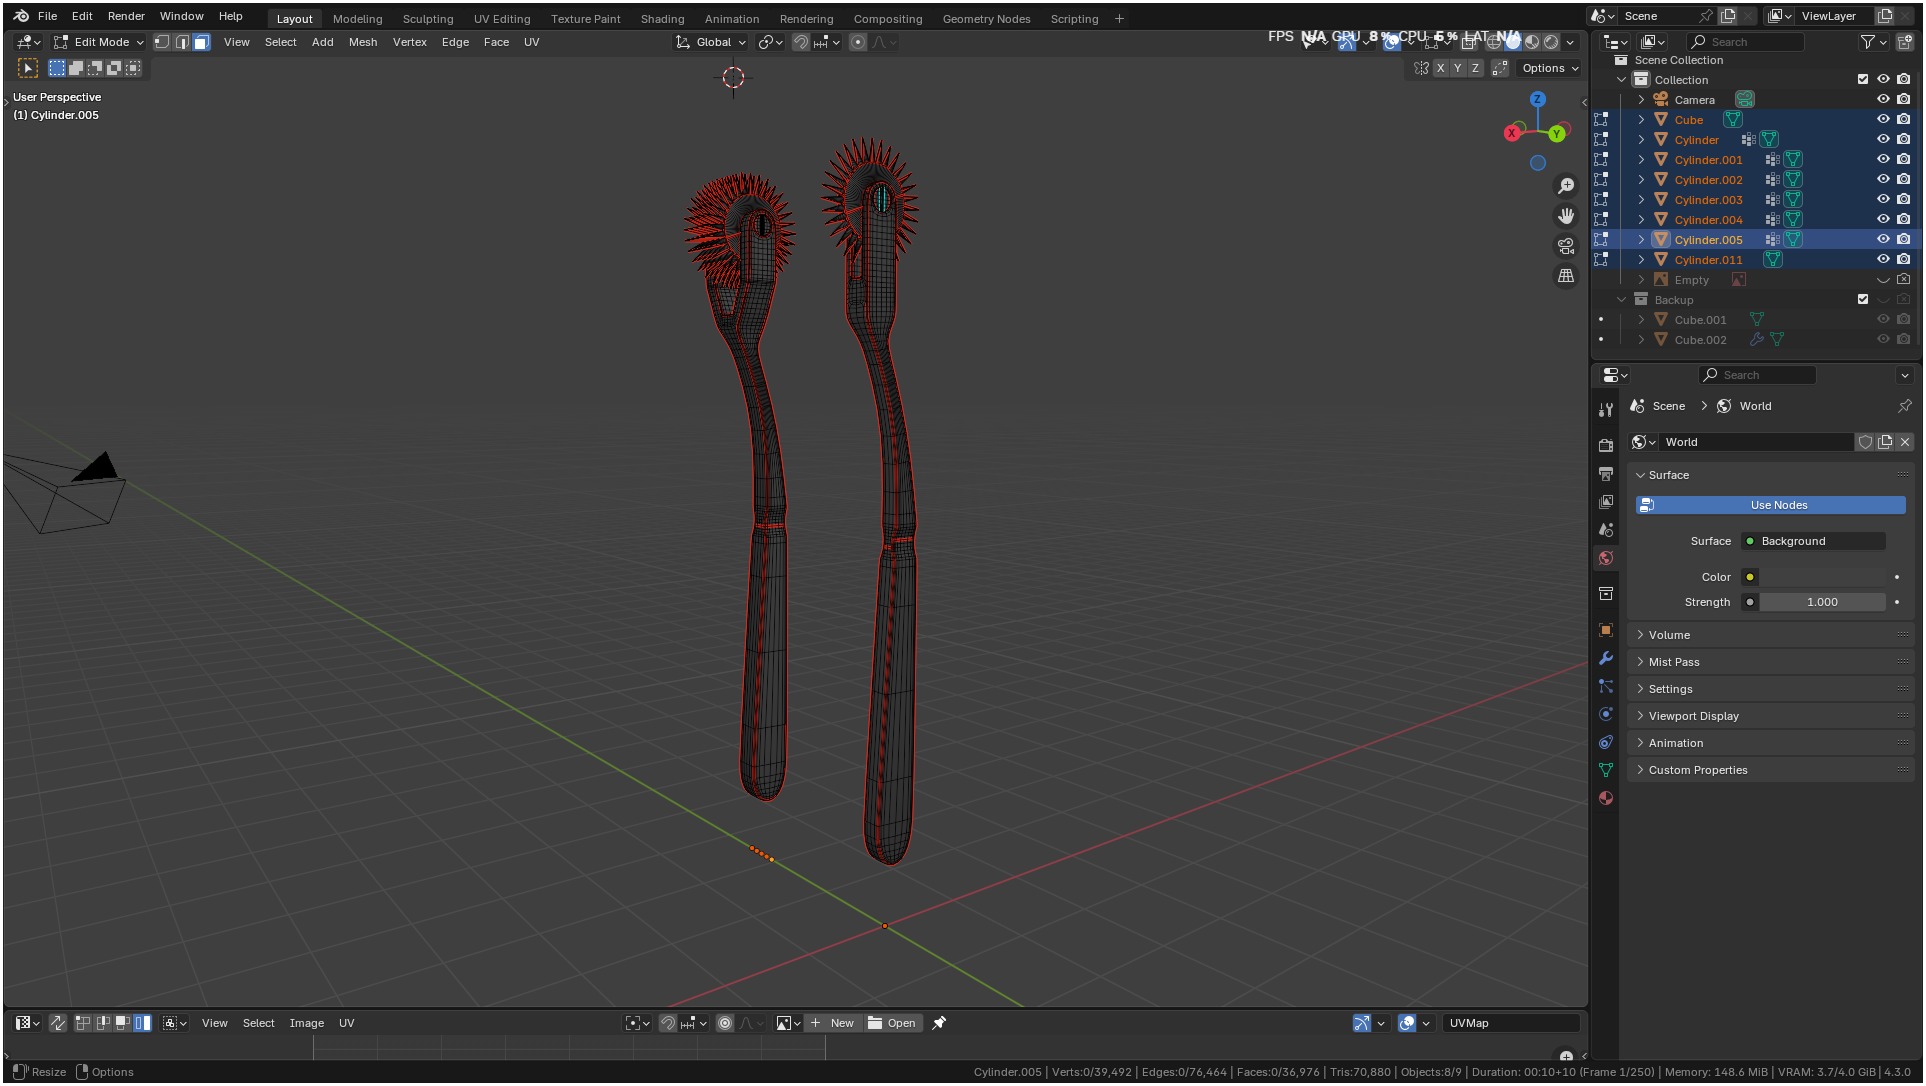Enable face select mode in header
The image size is (1926, 1086).
[202, 42]
